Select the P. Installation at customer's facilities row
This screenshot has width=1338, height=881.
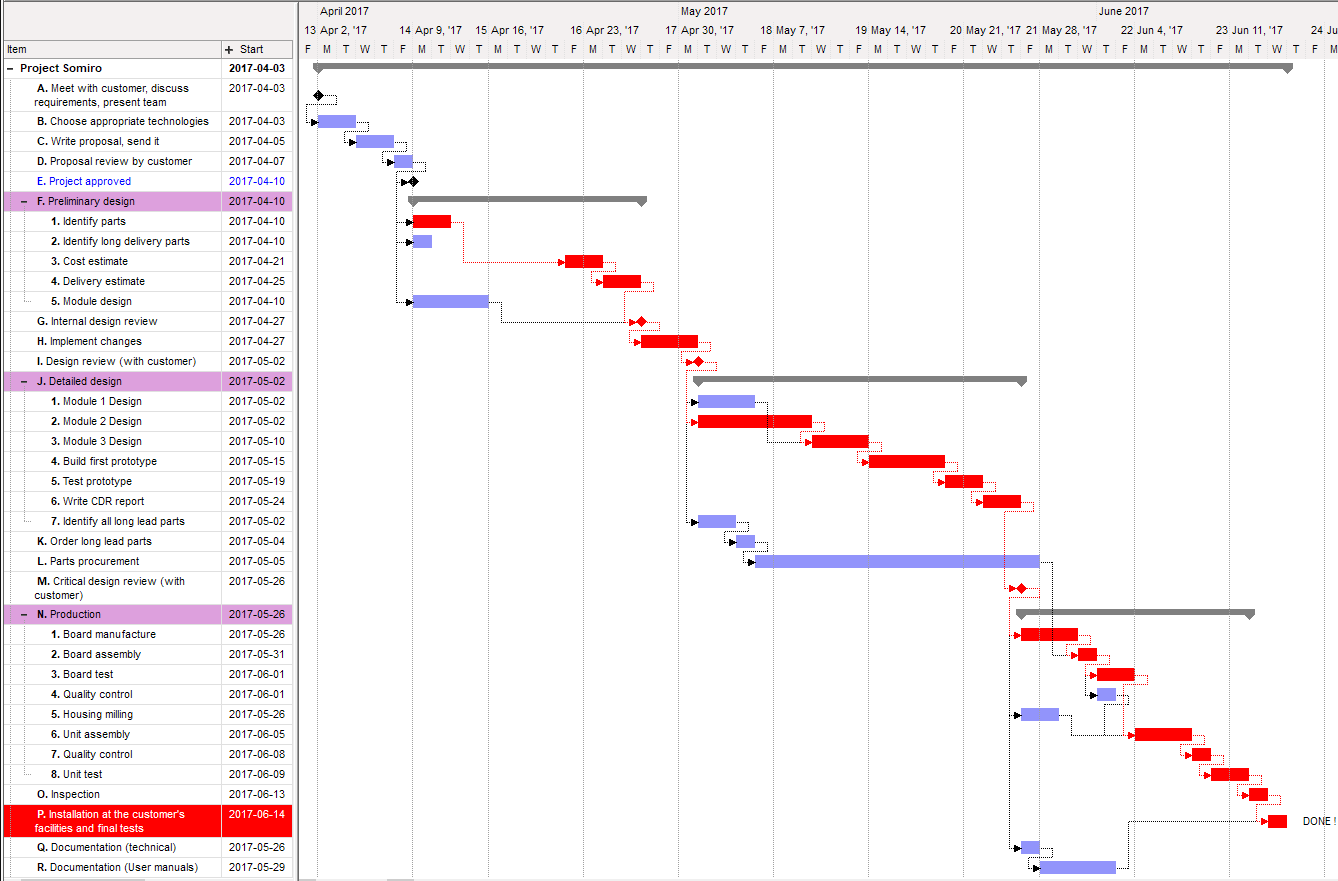[x=110, y=821]
